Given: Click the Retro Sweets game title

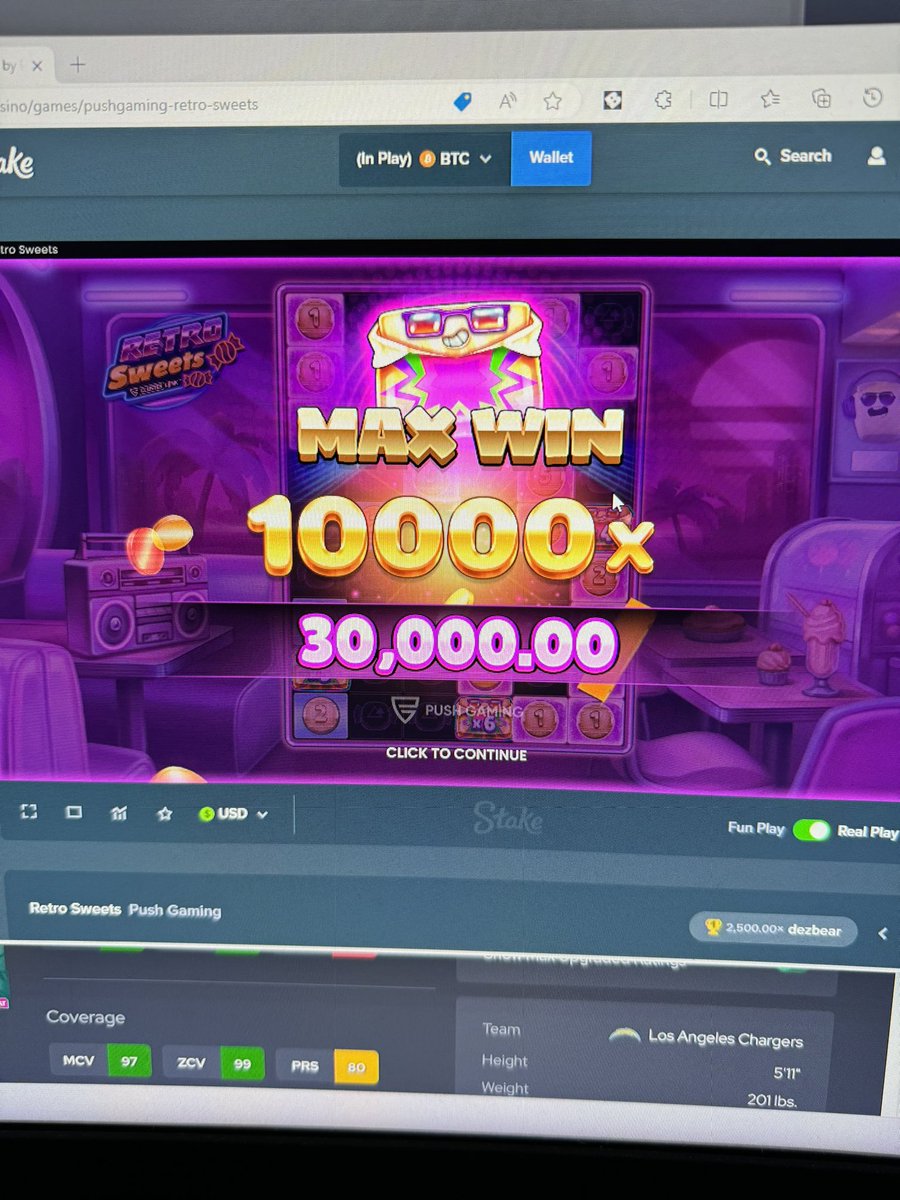Looking at the screenshot, I should pos(75,909).
